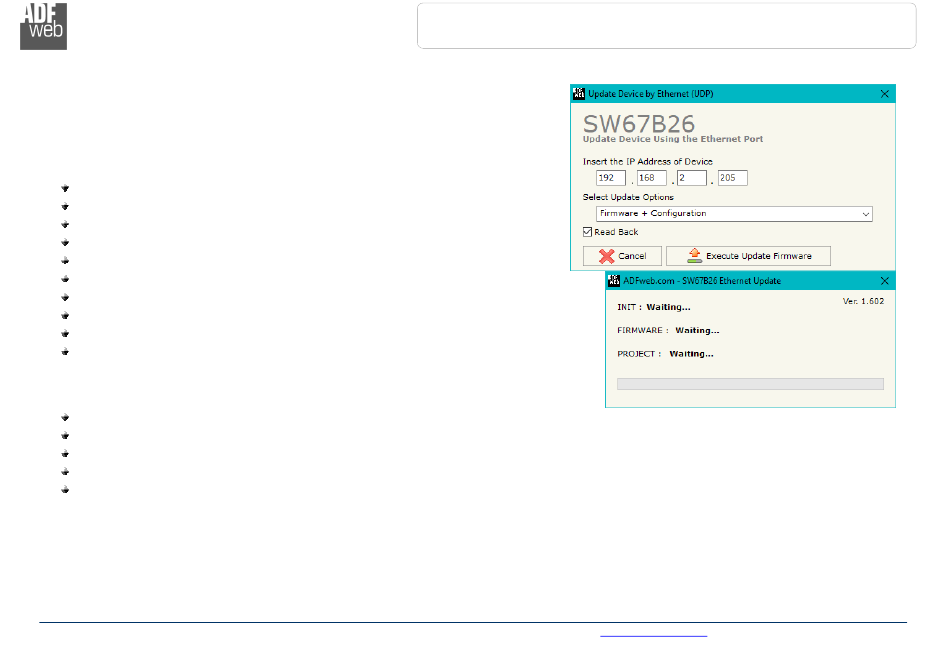The image size is (950, 654).
Task: Click the Ver. 1.602 version label
Action: (x=863, y=300)
